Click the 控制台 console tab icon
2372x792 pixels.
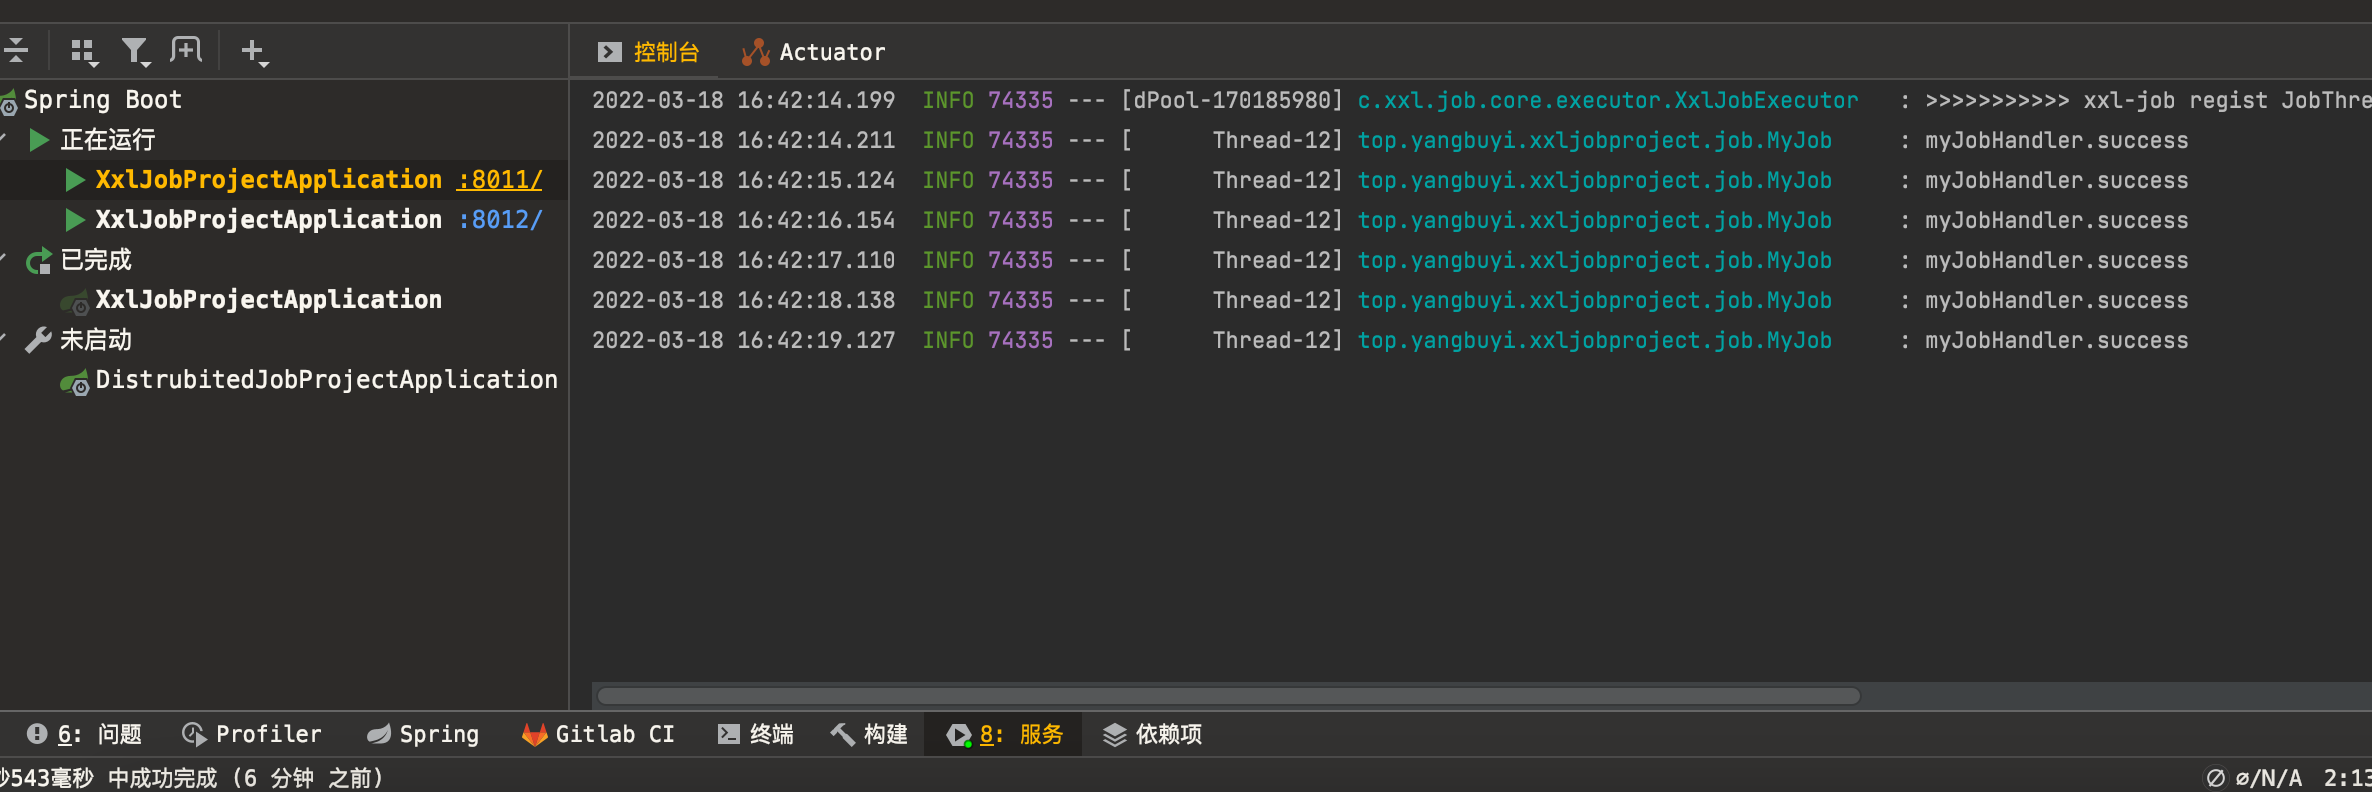click(610, 52)
